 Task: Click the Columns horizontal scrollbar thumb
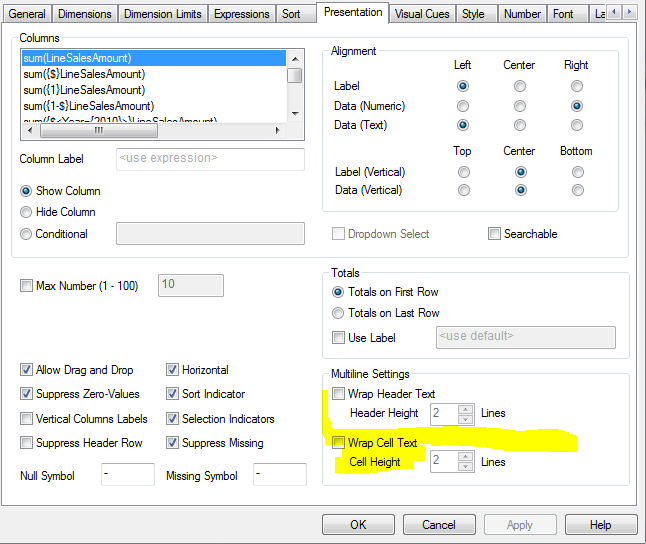pyautogui.click(x=99, y=131)
